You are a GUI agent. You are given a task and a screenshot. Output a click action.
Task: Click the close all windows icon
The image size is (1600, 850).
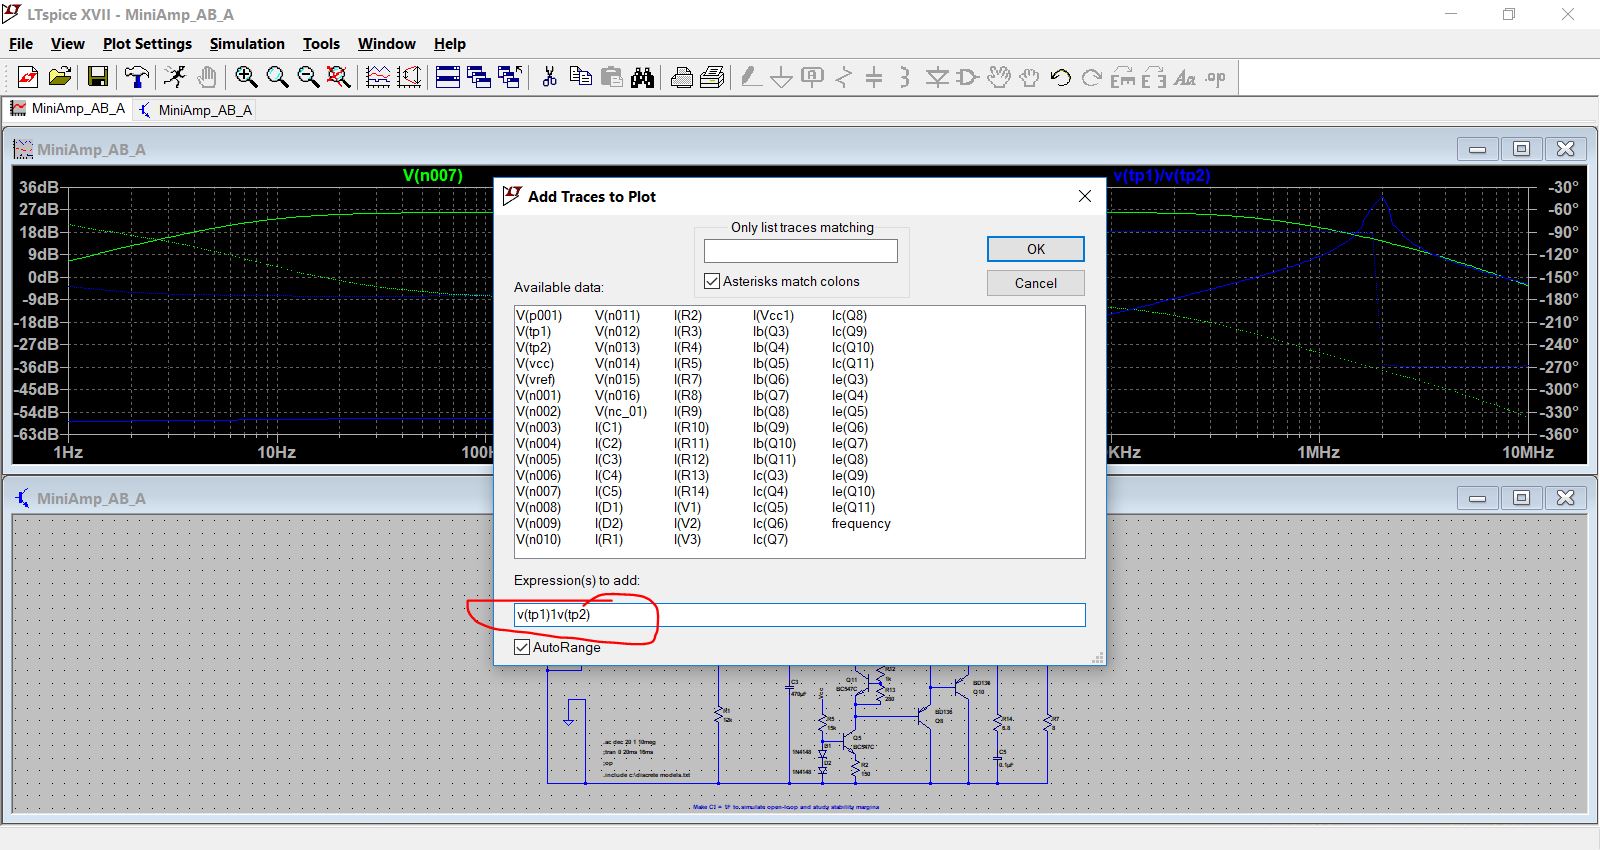[510, 77]
